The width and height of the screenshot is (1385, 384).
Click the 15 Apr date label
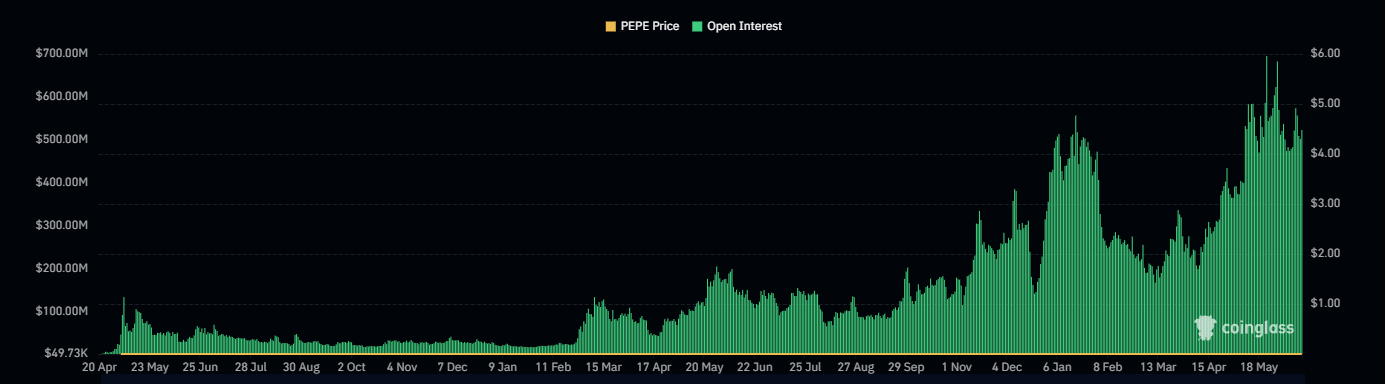pos(1208,368)
